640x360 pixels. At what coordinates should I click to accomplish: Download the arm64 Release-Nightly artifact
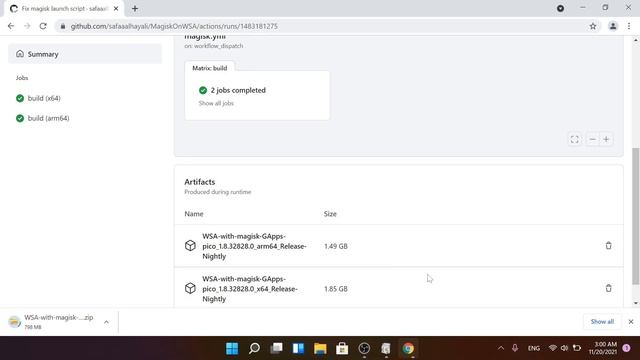(x=254, y=246)
